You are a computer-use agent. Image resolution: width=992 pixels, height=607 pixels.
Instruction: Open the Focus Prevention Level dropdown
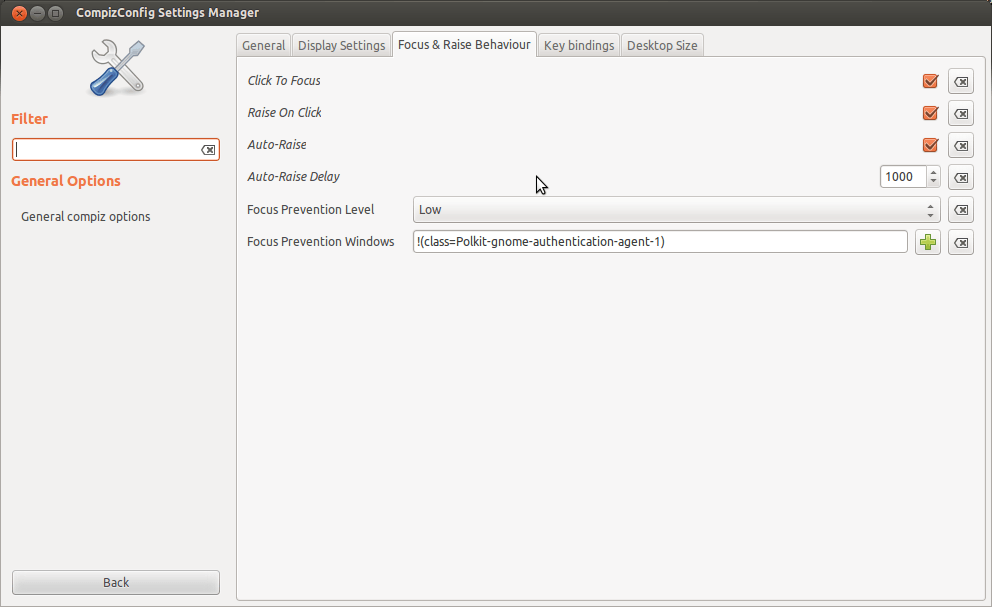click(676, 210)
